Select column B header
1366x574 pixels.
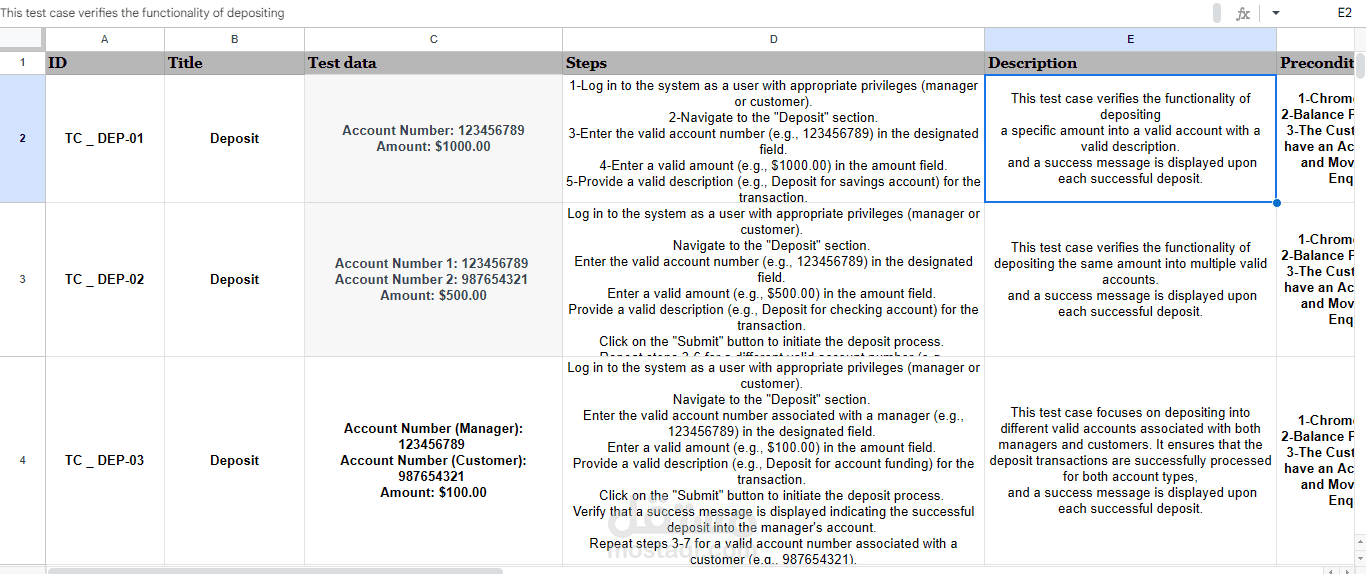tap(235, 39)
